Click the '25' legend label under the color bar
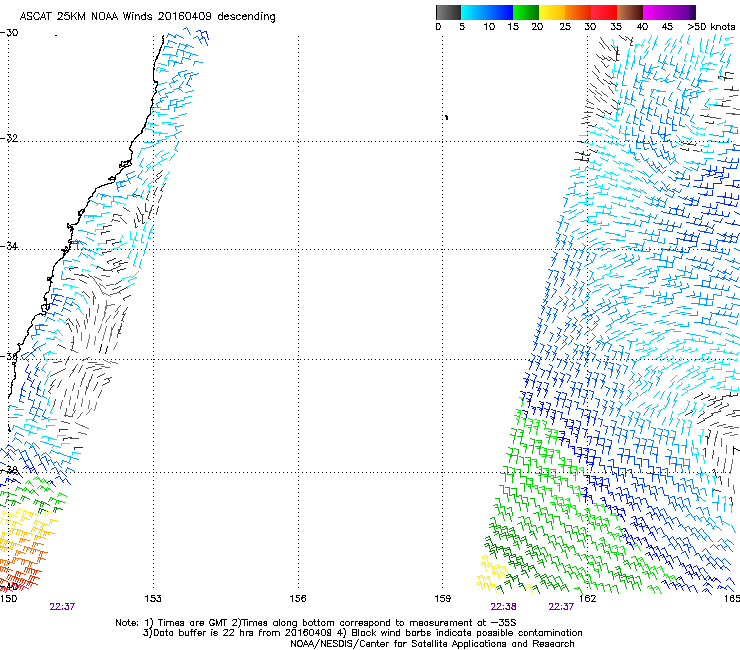Screen dimensions: 740x650 [x=565, y=27]
